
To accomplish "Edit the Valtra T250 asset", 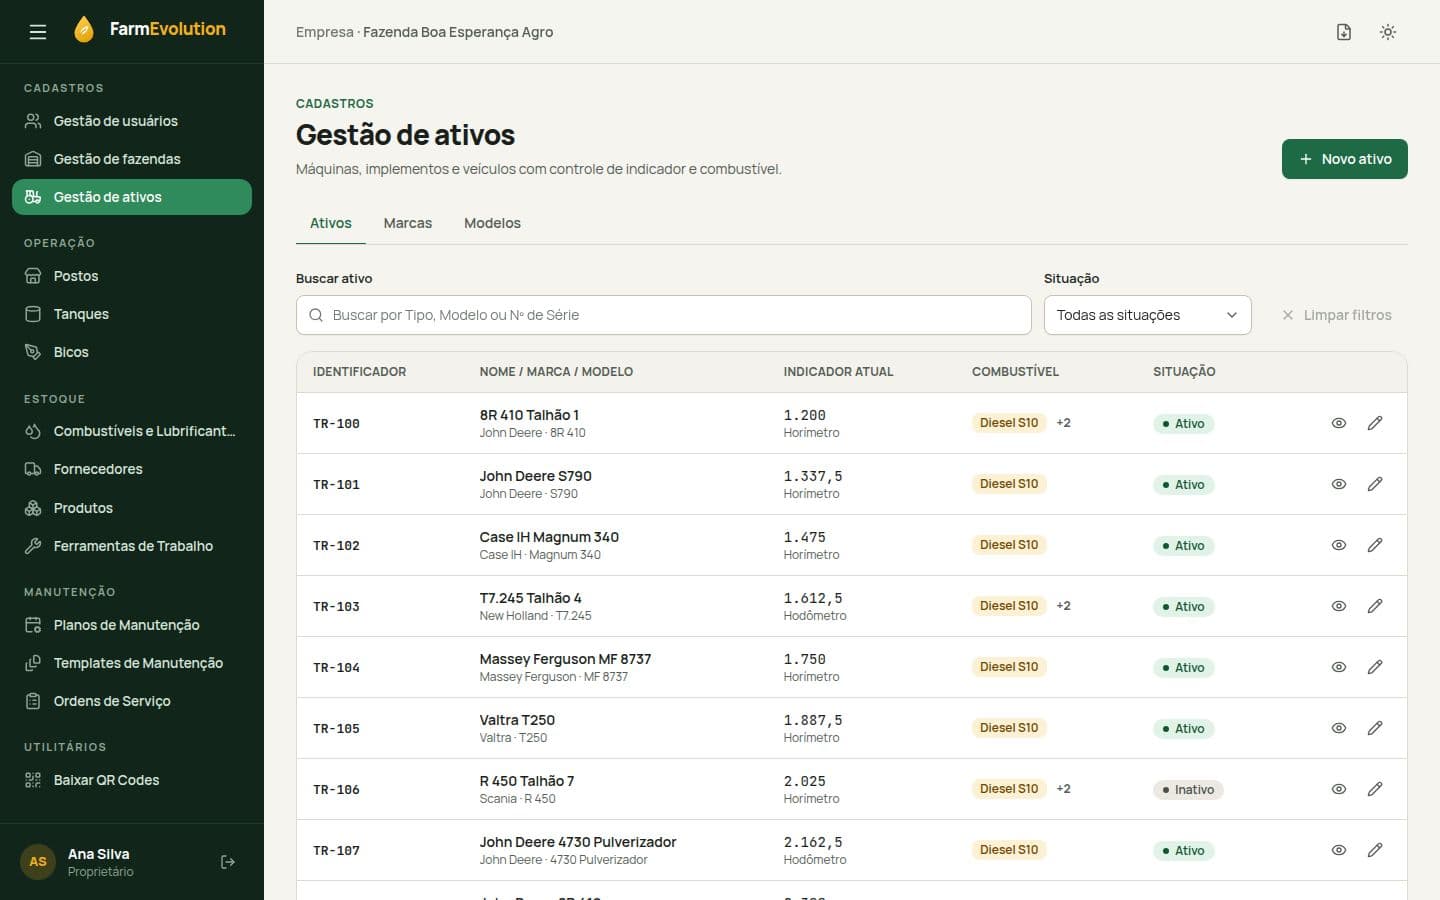I will (1375, 728).
